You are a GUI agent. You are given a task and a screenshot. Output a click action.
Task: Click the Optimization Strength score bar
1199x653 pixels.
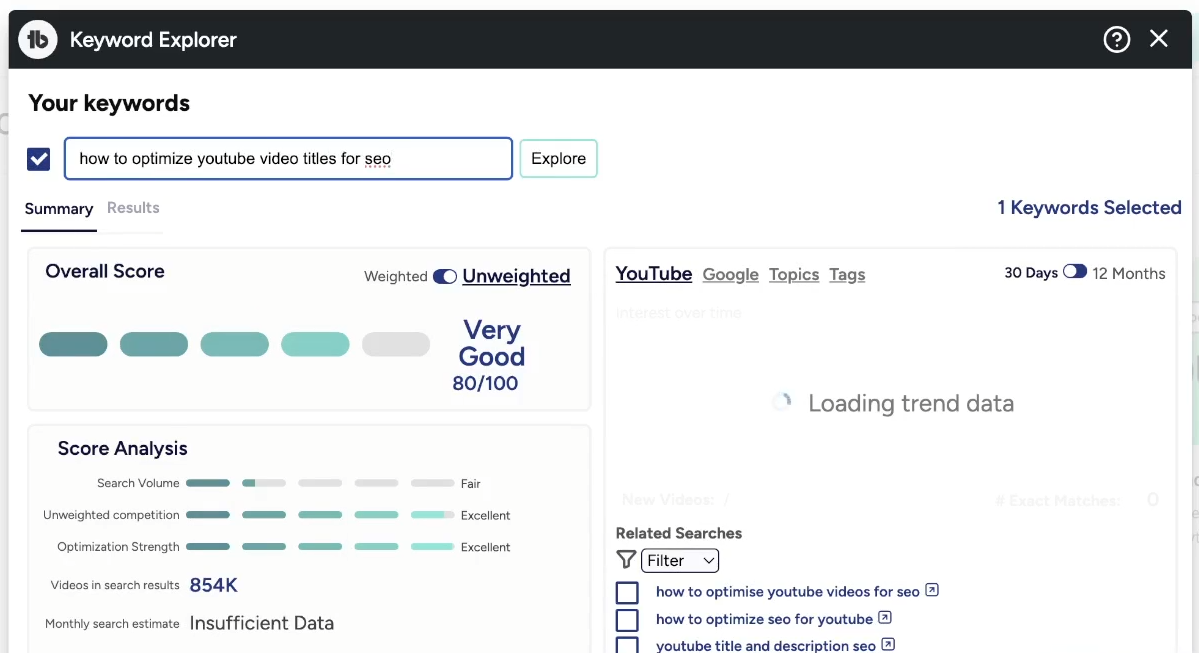pos(320,547)
